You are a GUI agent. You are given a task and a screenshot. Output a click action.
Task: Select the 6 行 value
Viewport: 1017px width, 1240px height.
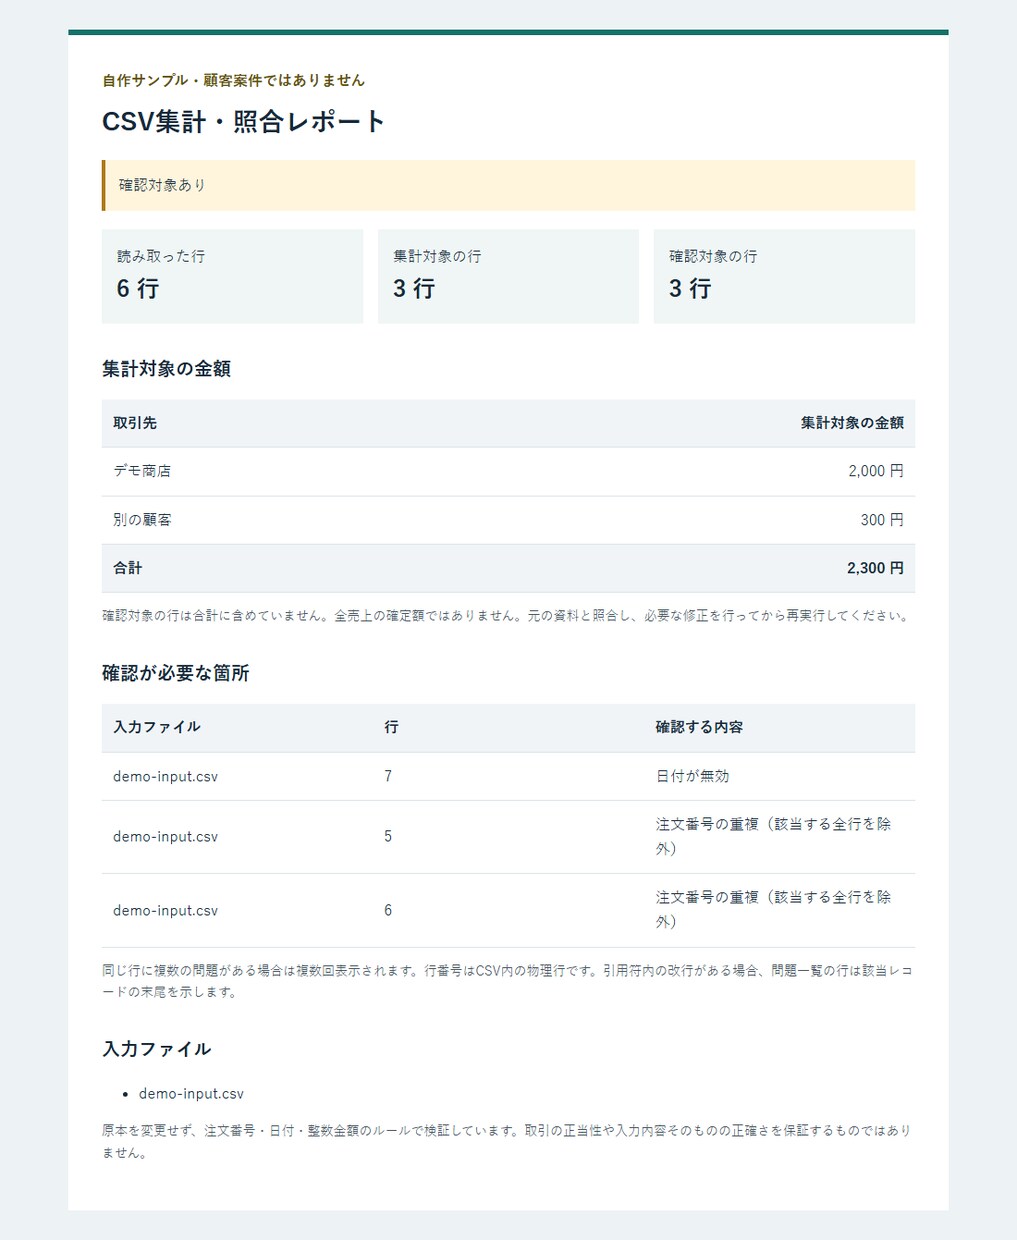138,289
